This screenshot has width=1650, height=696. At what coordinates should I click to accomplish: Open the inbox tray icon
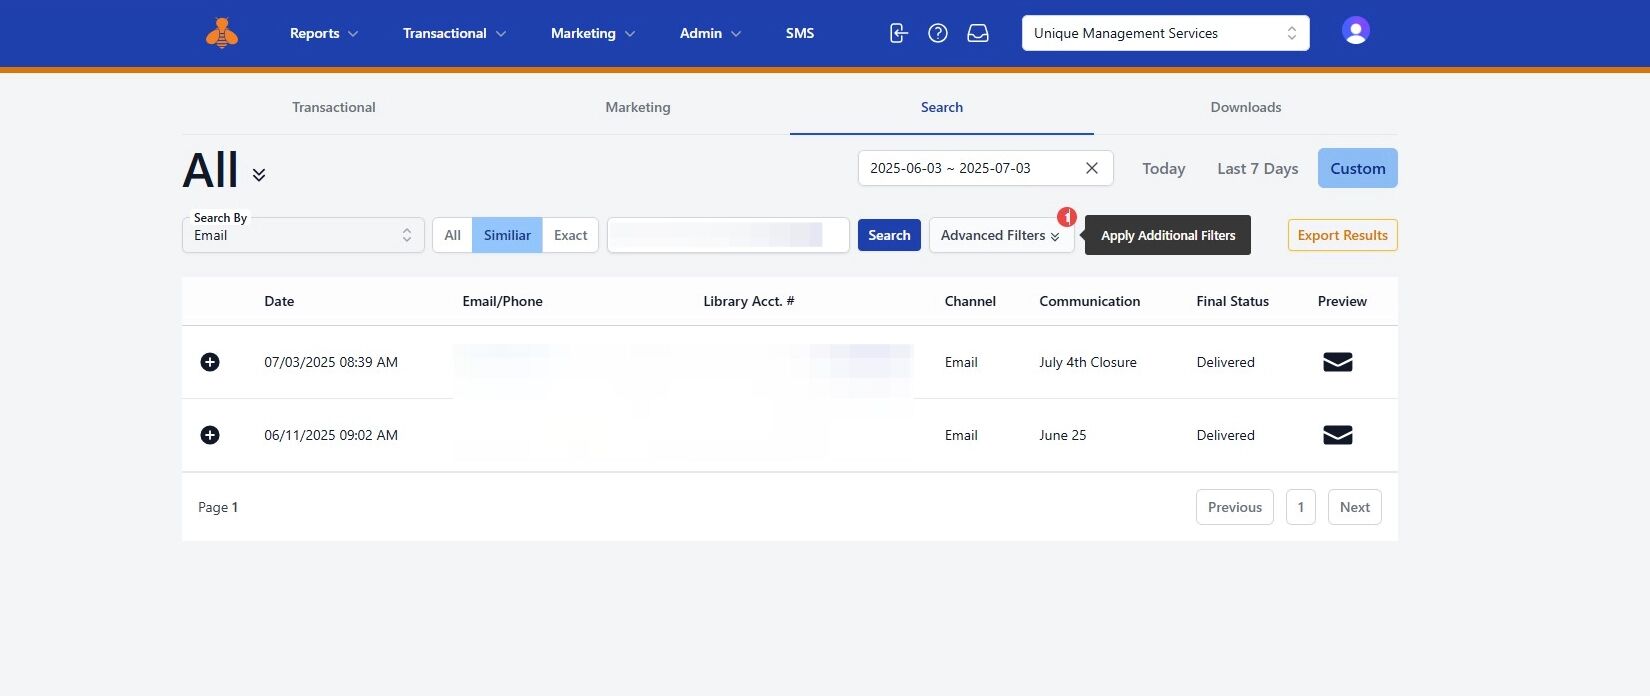click(978, 33)
